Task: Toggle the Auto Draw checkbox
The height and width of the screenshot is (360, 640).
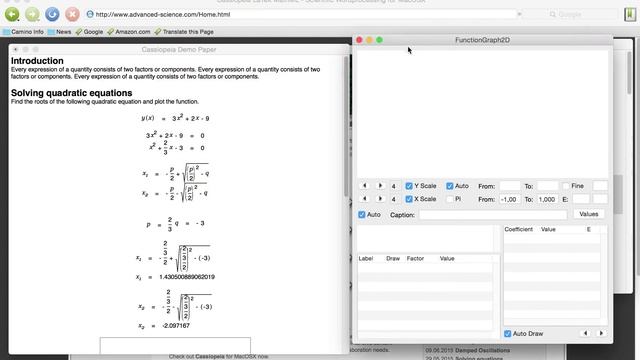Action: pyautogui.click(x=507, y=334)
